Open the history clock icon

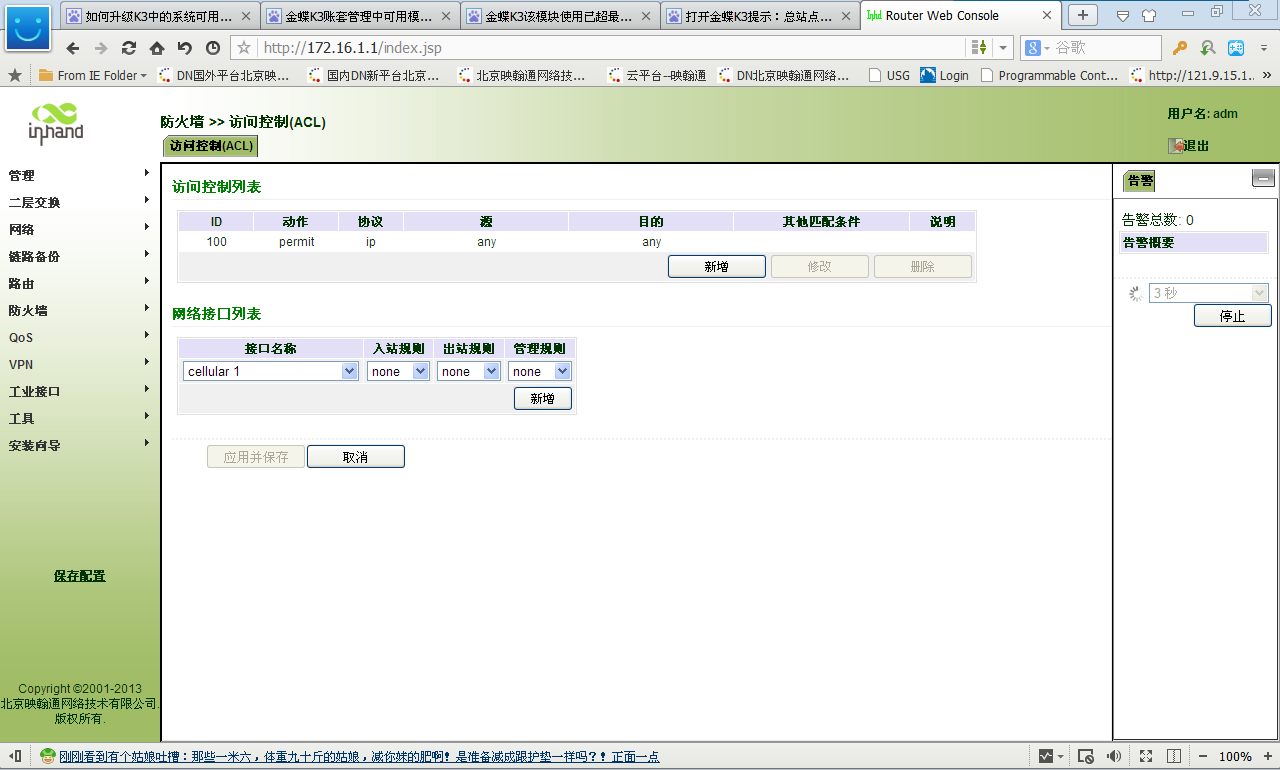[x=213, y=48]
